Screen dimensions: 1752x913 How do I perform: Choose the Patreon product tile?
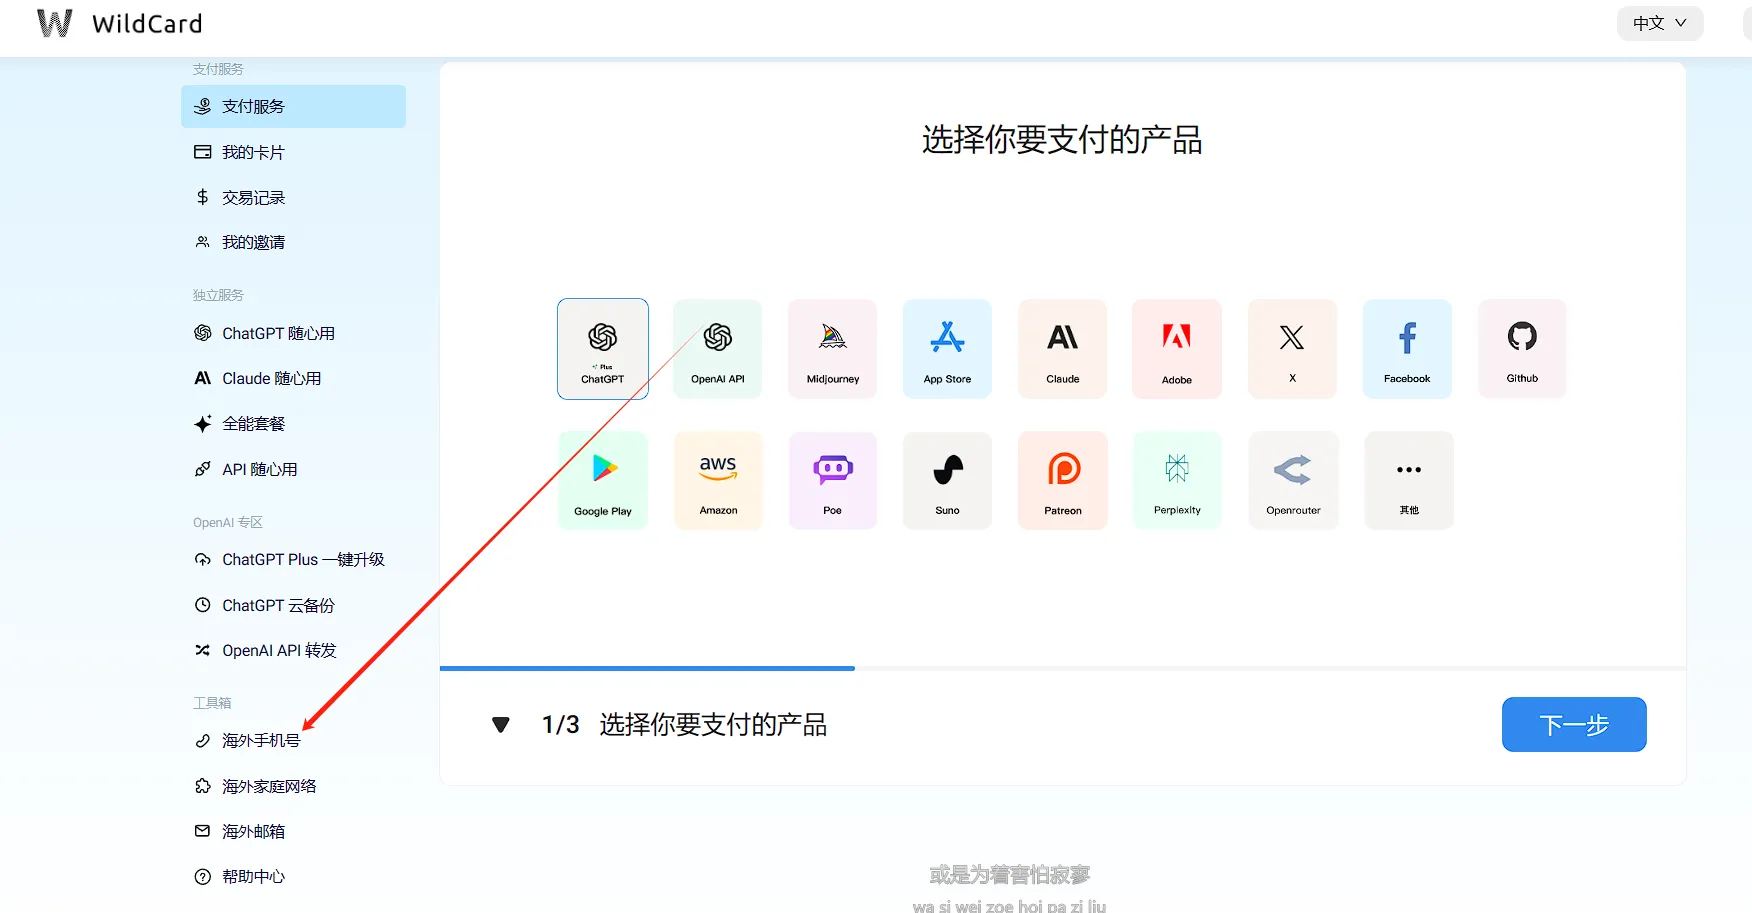point(1062,480)
